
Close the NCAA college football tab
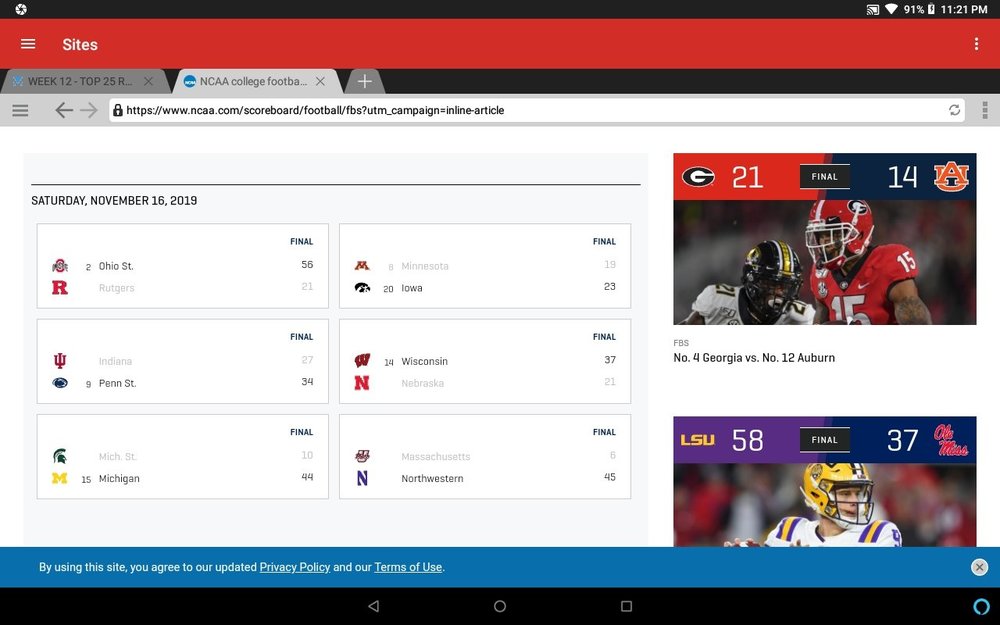(321, 82)
